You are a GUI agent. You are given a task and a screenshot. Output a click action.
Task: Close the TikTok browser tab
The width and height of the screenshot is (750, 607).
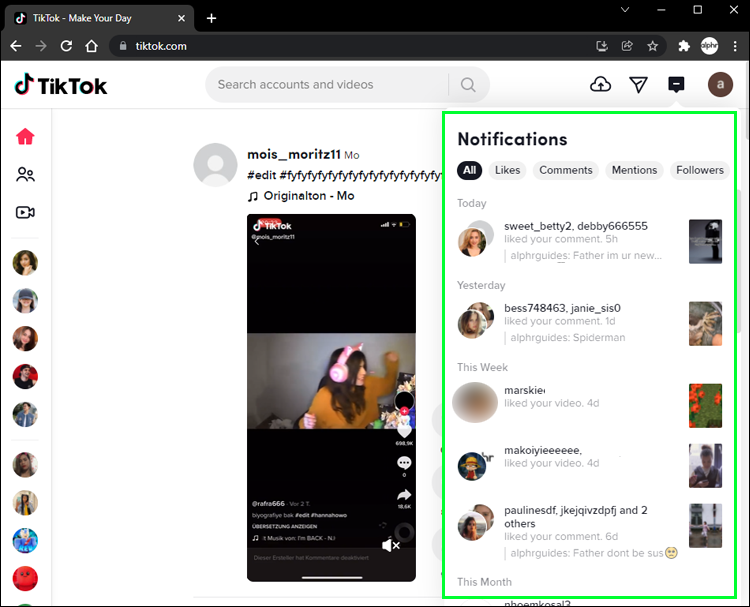(181, 18)
